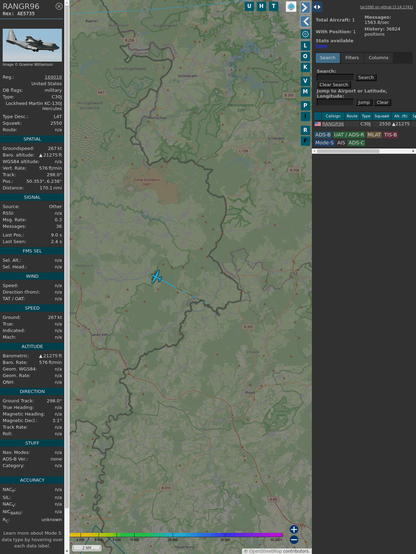This screenshot has width=416, height=554.
Task: Close the RANGR96 aircraft info panel
Action: point(59,6)
